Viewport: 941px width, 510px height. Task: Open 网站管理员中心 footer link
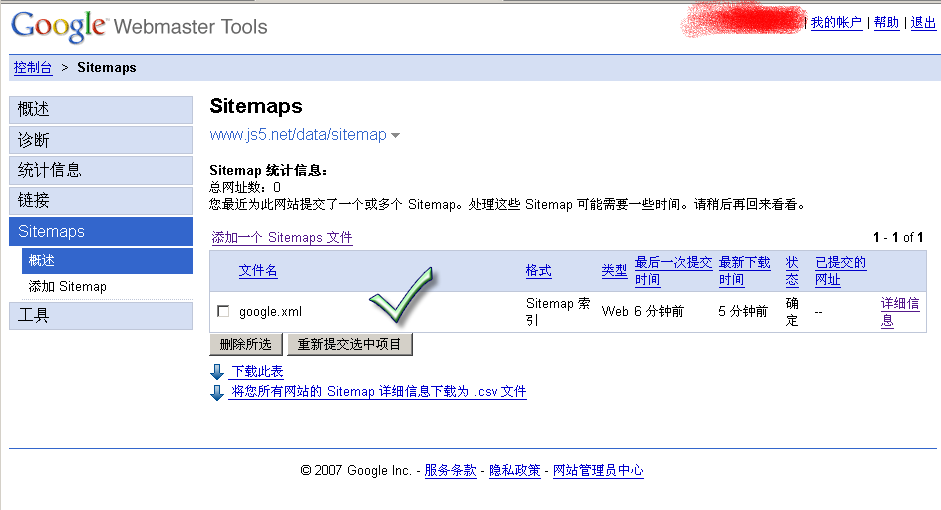[x=598, y=470]
